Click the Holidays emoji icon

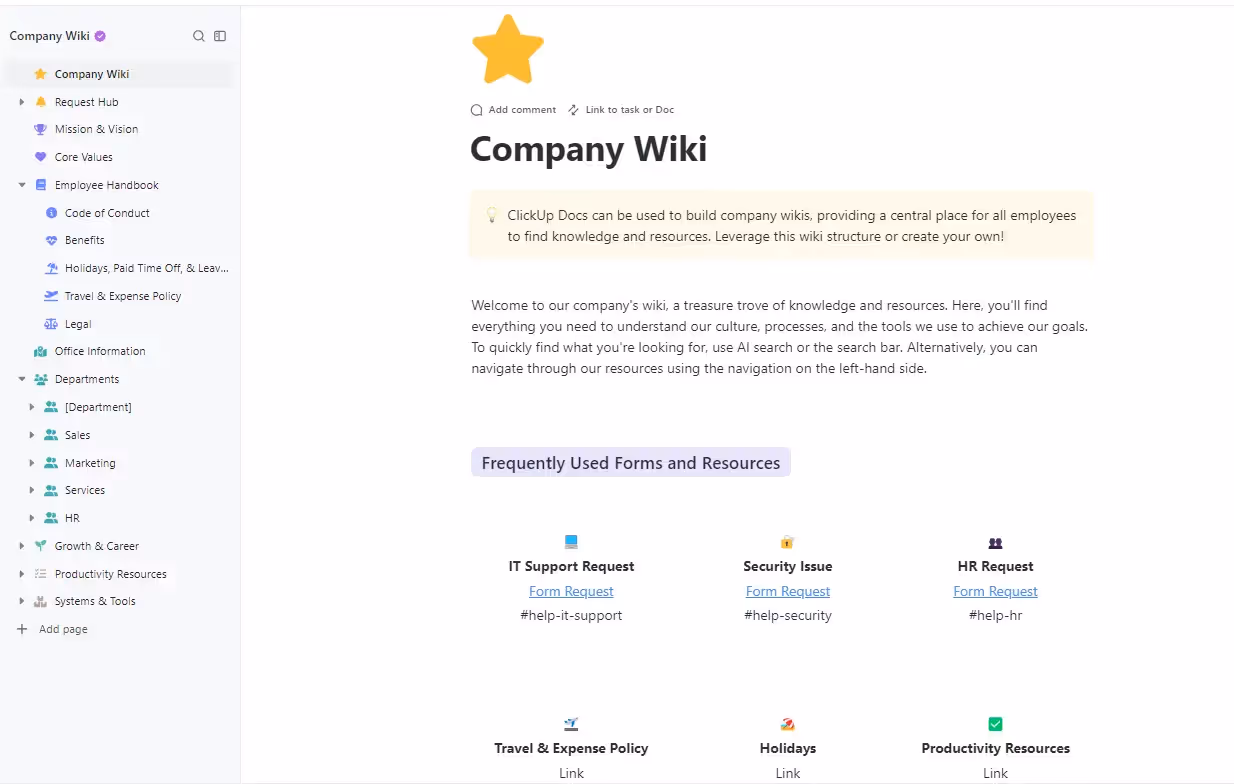point(787,723)
